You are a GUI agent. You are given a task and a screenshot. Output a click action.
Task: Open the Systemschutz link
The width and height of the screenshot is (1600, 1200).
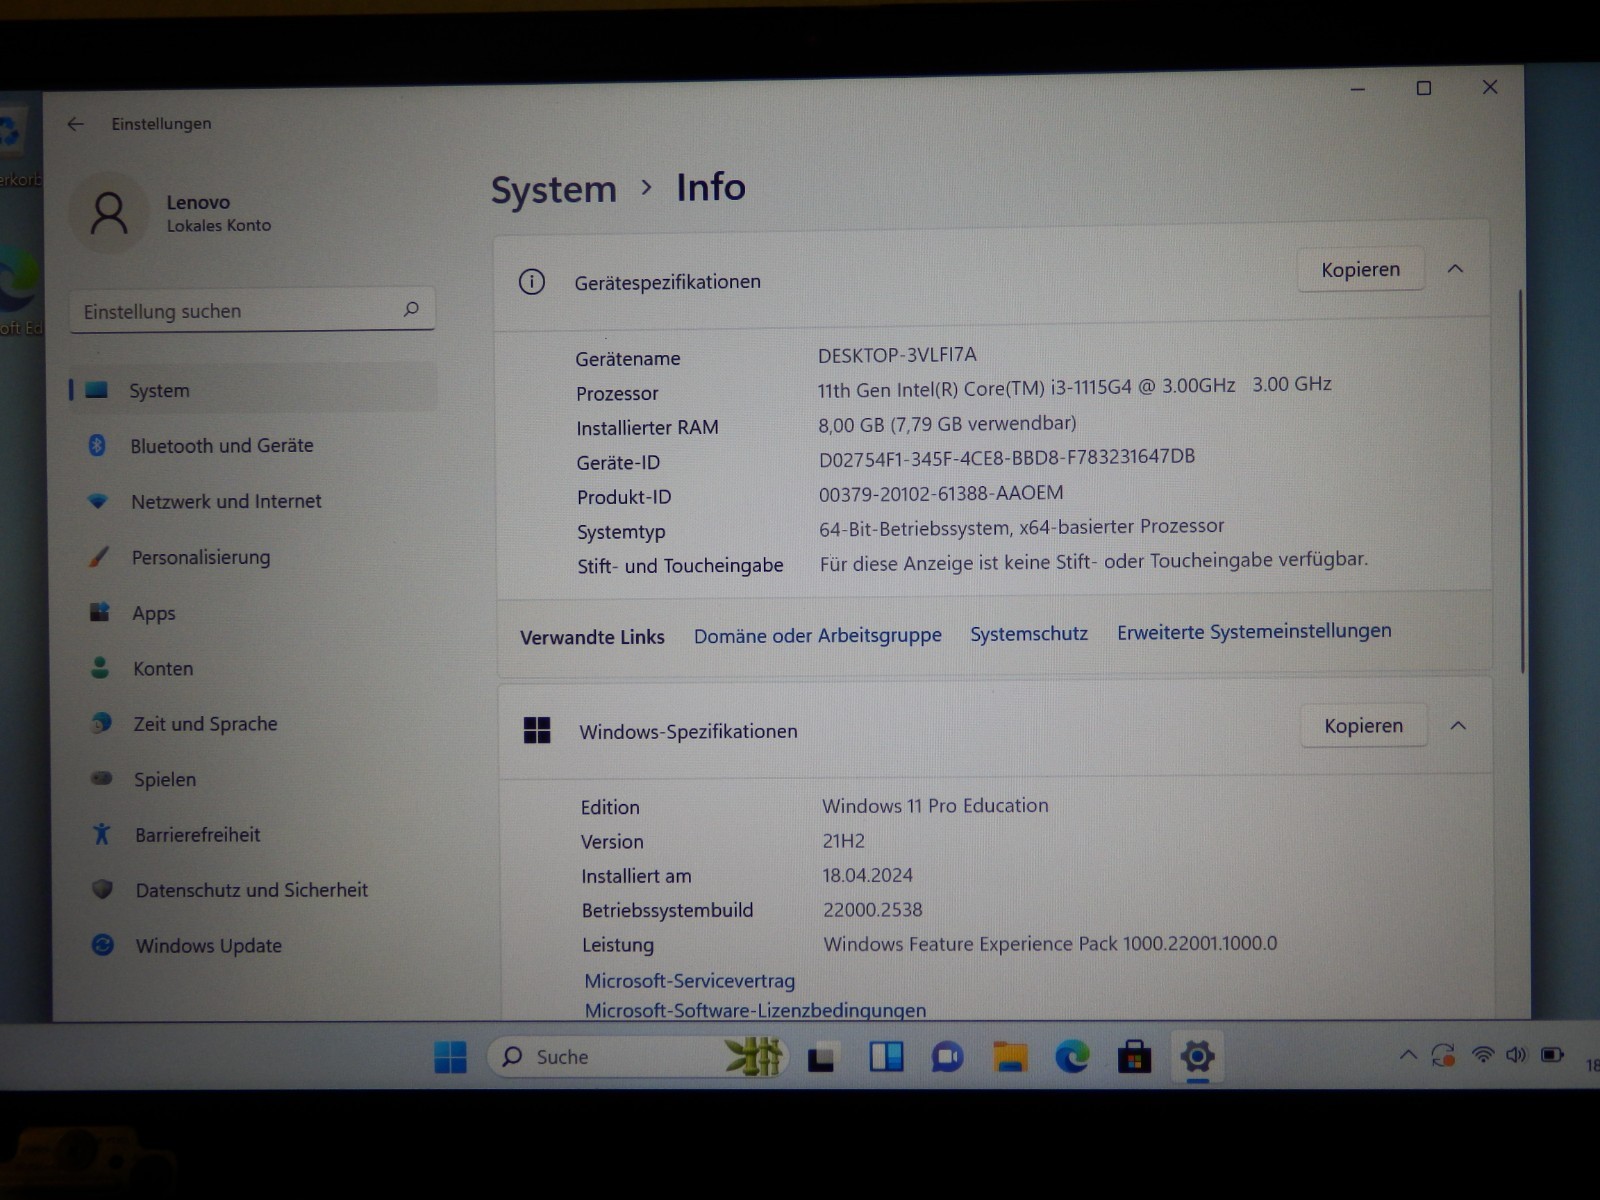tap(1029, 633)
